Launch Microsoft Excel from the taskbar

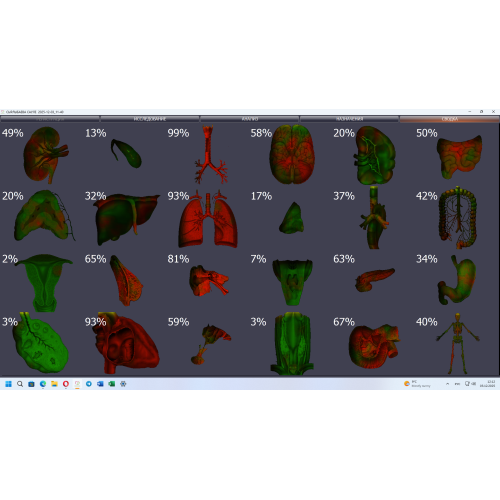(x=112, y=384)
